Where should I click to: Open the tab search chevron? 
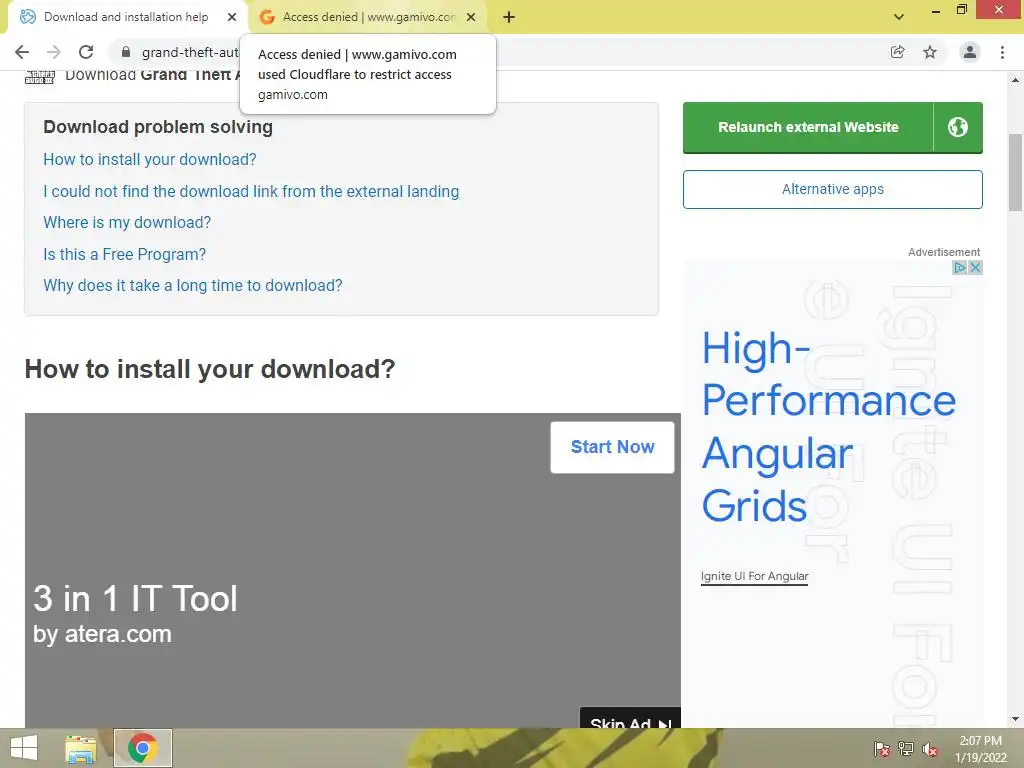[x=899, y=17]
